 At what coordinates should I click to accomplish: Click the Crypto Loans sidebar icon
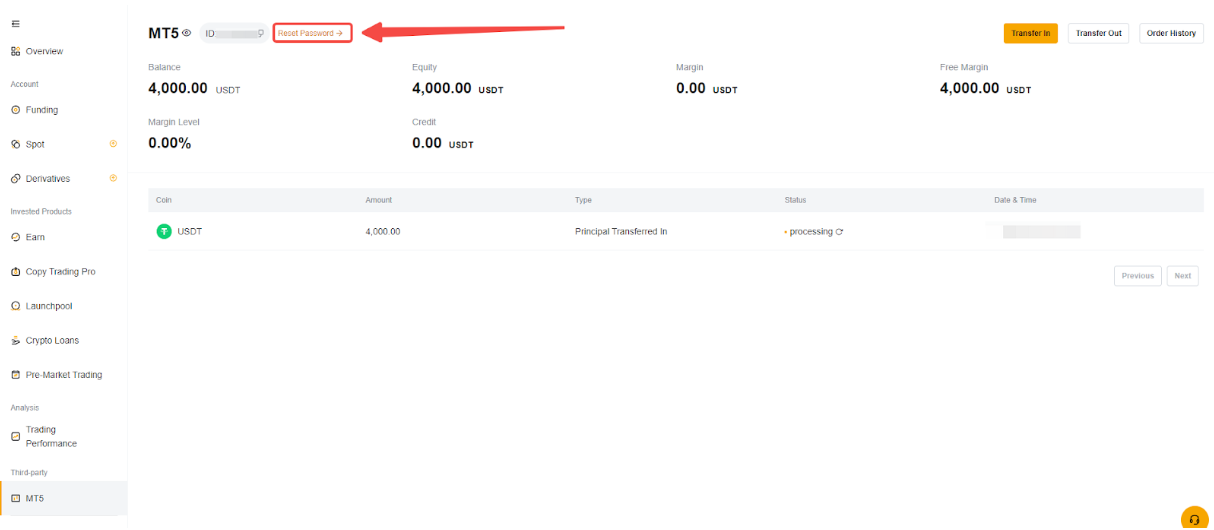point(15,341)
